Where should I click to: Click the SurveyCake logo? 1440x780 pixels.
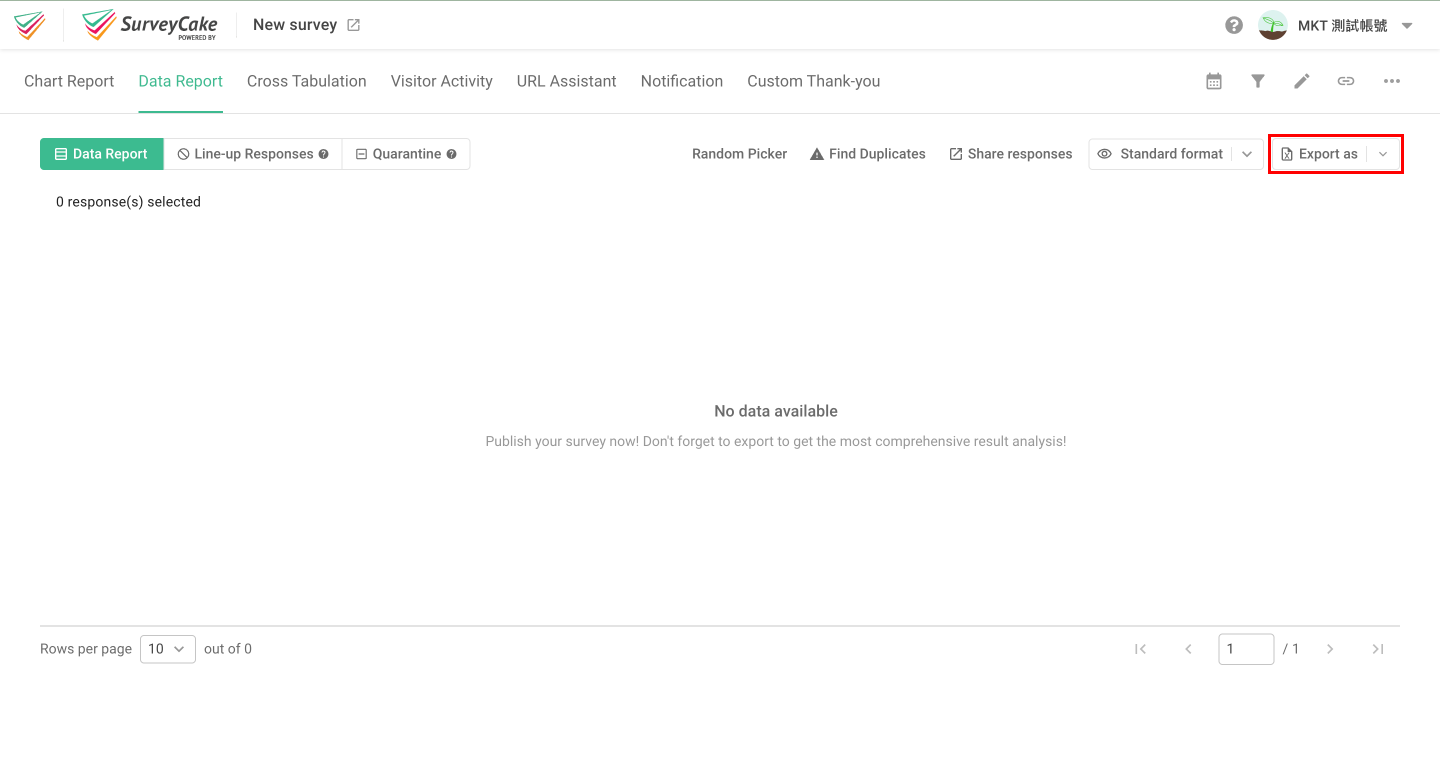tap(150, 25)
